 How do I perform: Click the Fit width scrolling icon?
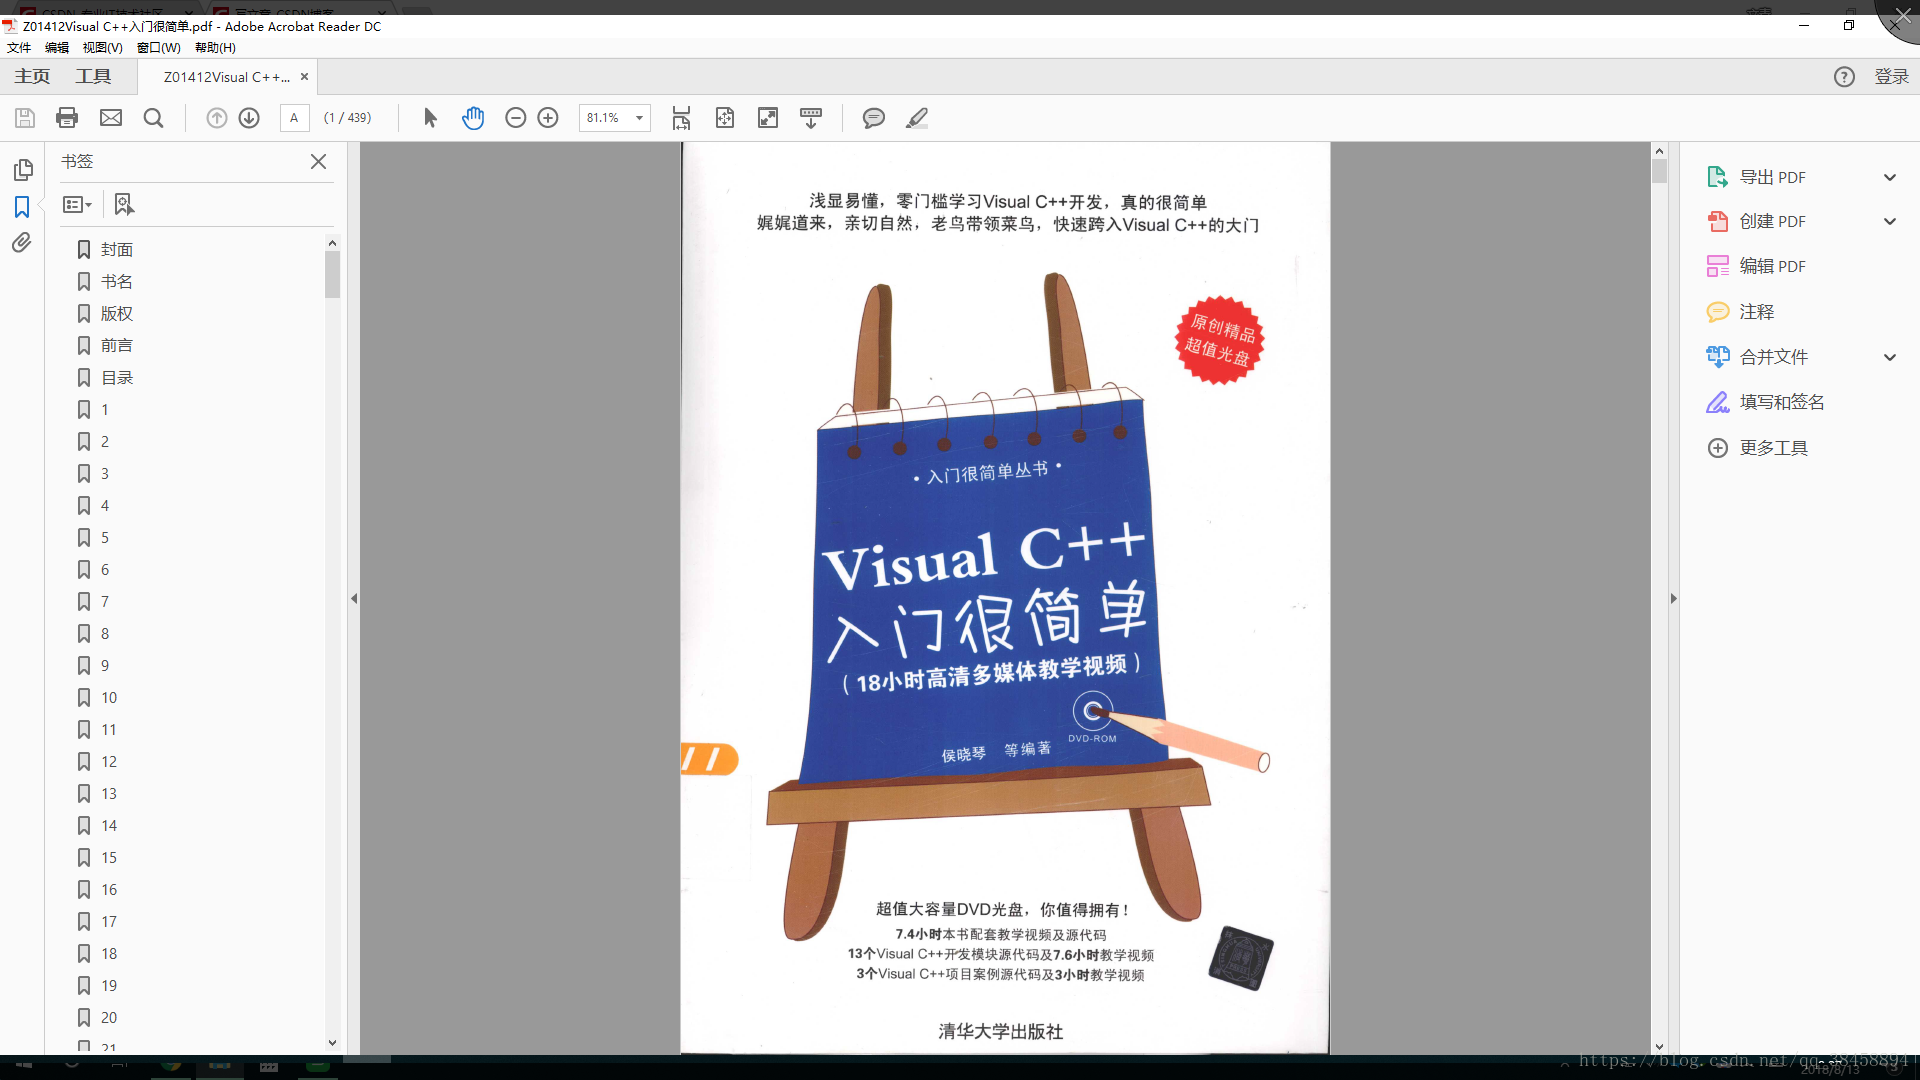coord(681,118)
